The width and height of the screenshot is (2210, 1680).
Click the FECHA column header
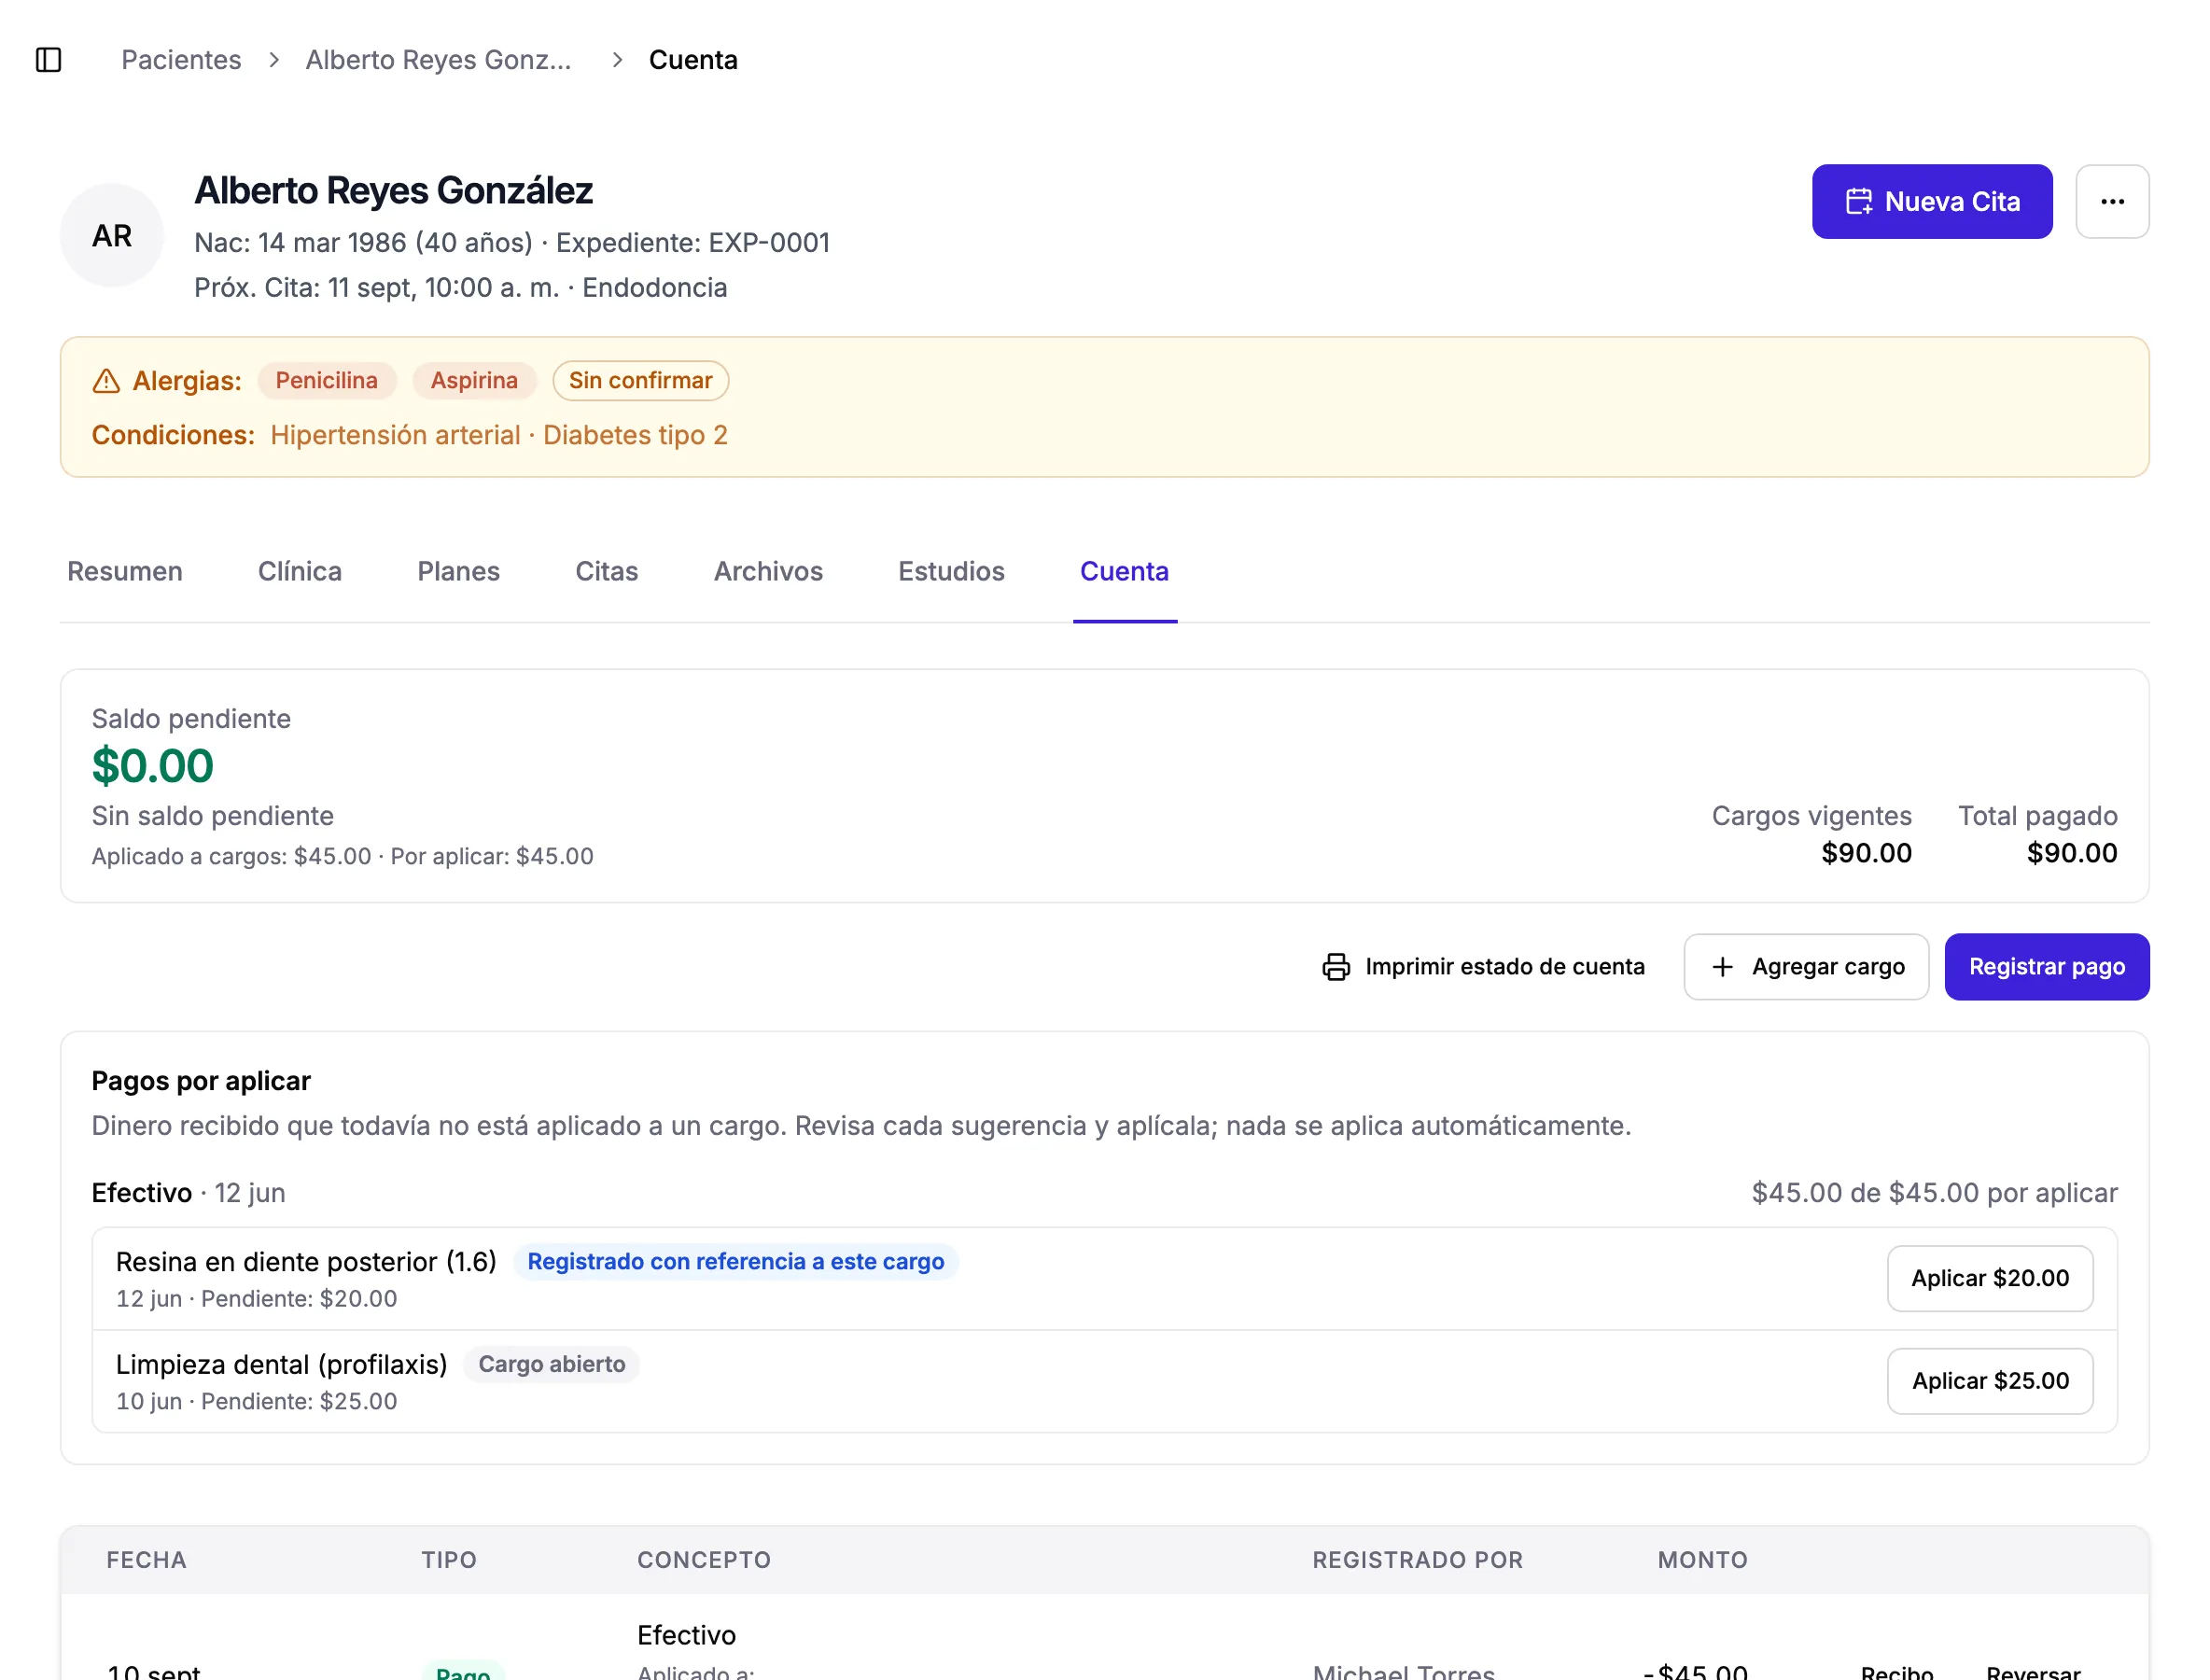coord(146,1561)
